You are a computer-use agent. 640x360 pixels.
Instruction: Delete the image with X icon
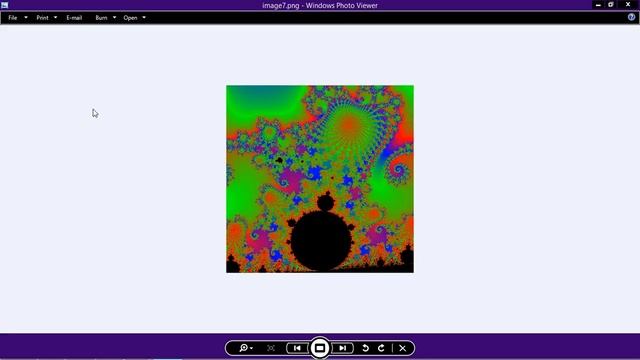click(x=402, y=348)
